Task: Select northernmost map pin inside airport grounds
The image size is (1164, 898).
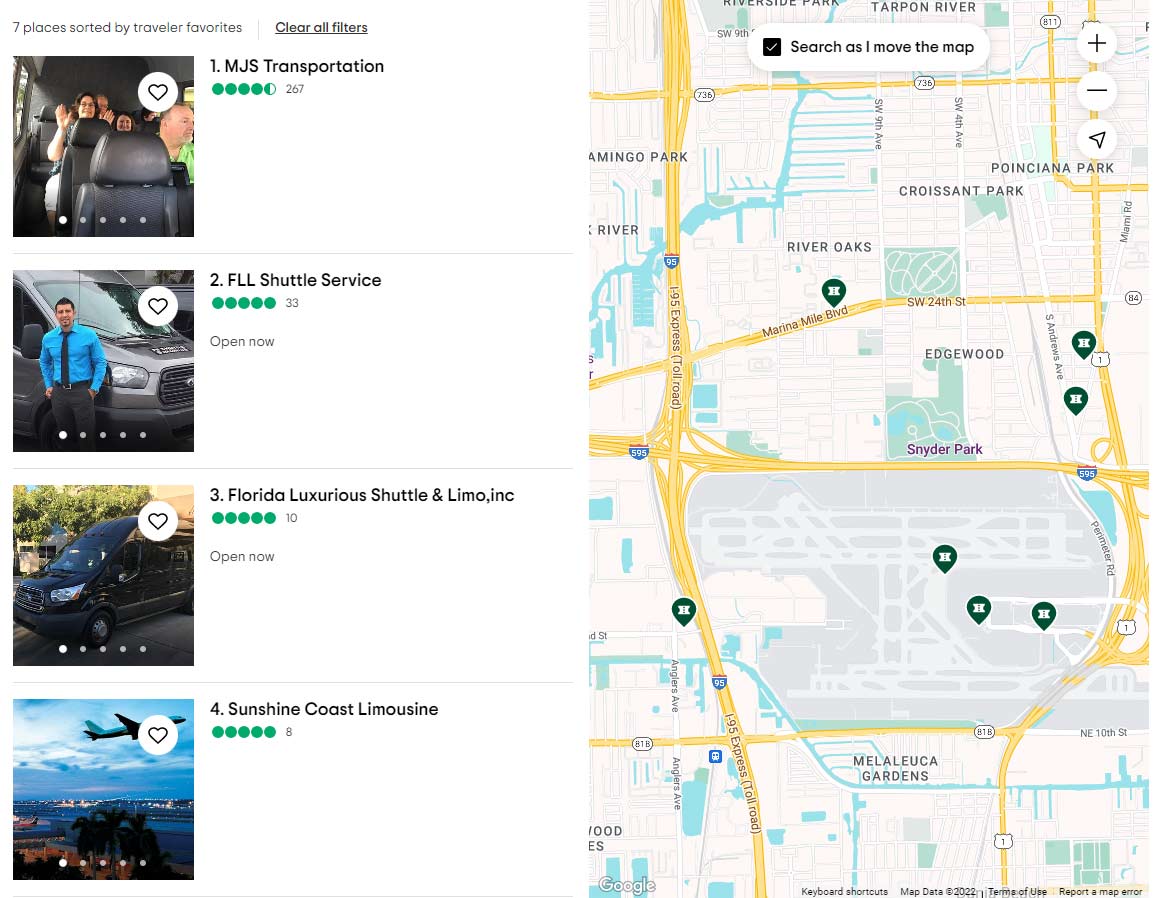Action: [x=944, y=558]
